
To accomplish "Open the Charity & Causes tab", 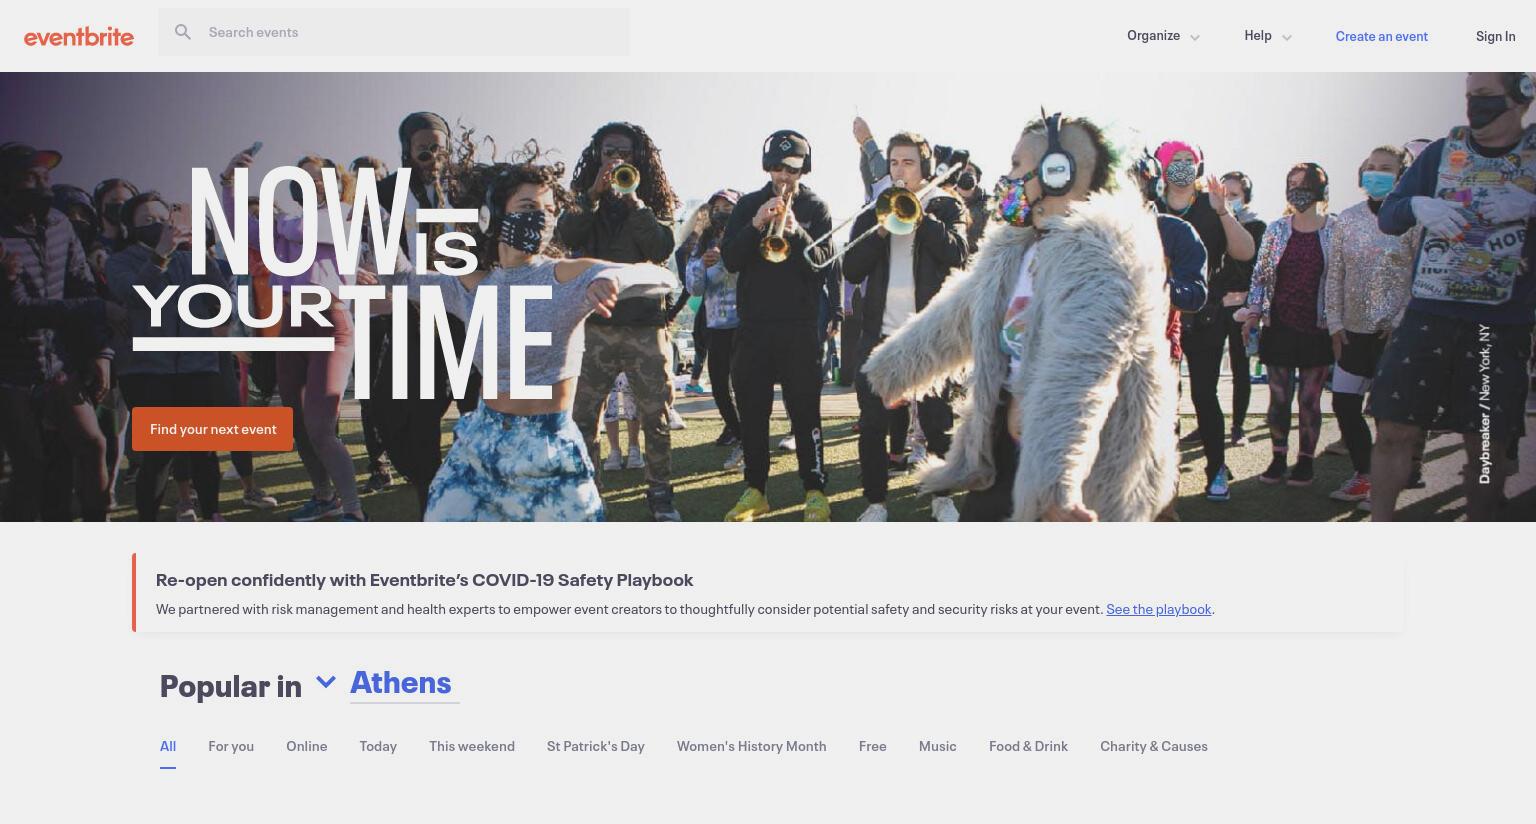I will coord(1154,746).
